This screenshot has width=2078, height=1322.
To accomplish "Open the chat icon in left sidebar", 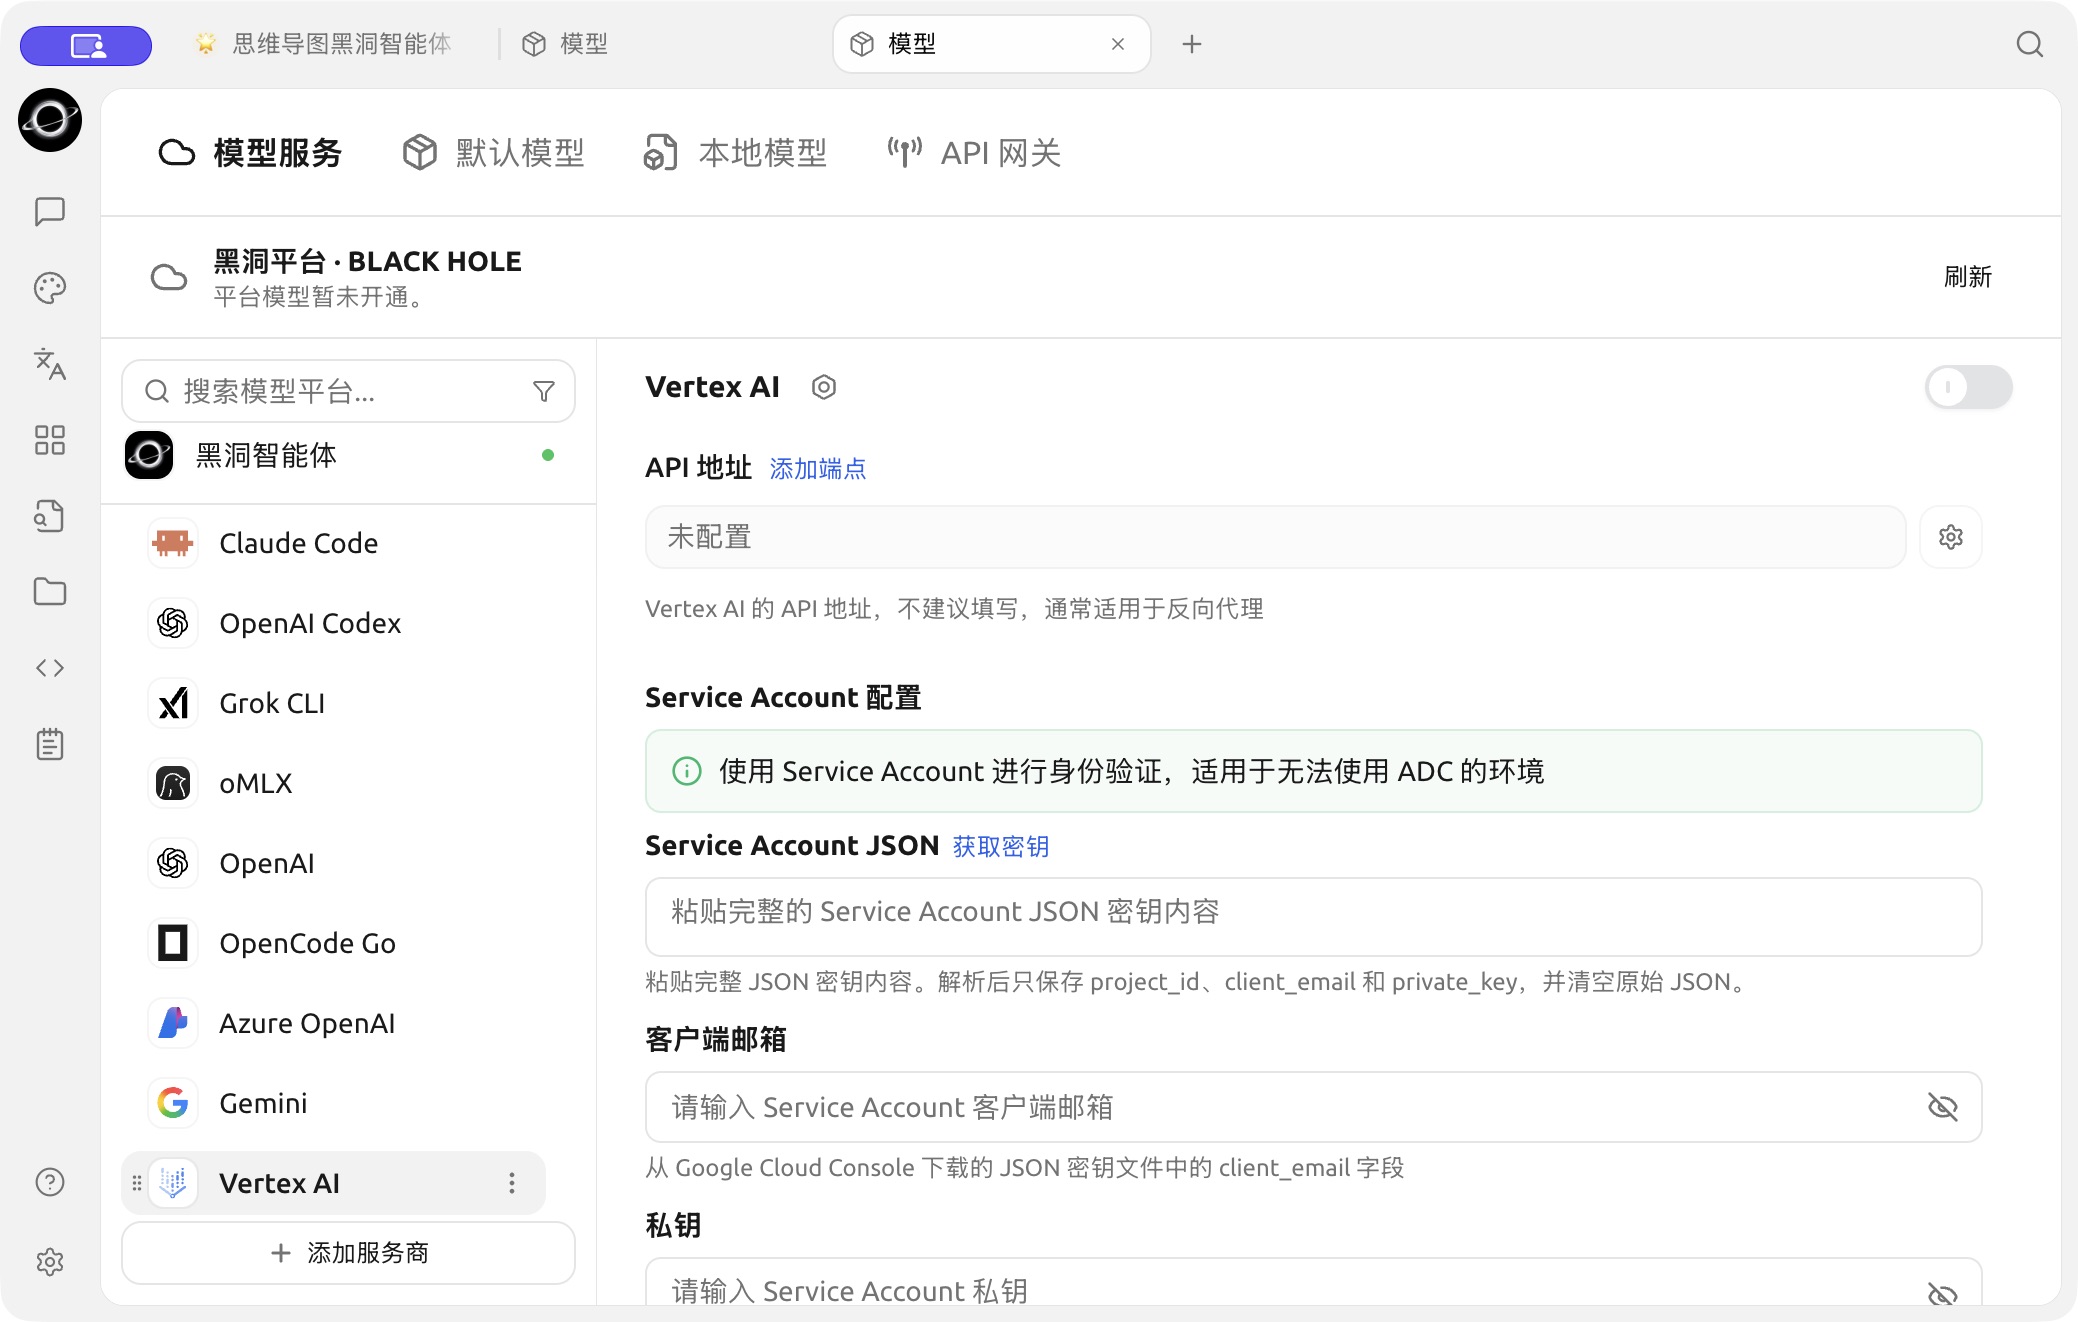I will [50, 211].
